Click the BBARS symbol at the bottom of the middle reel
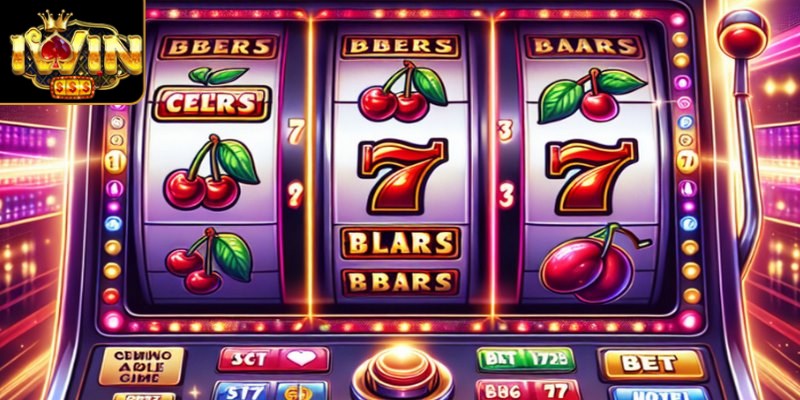800x400 pixels. click(401, 283)
